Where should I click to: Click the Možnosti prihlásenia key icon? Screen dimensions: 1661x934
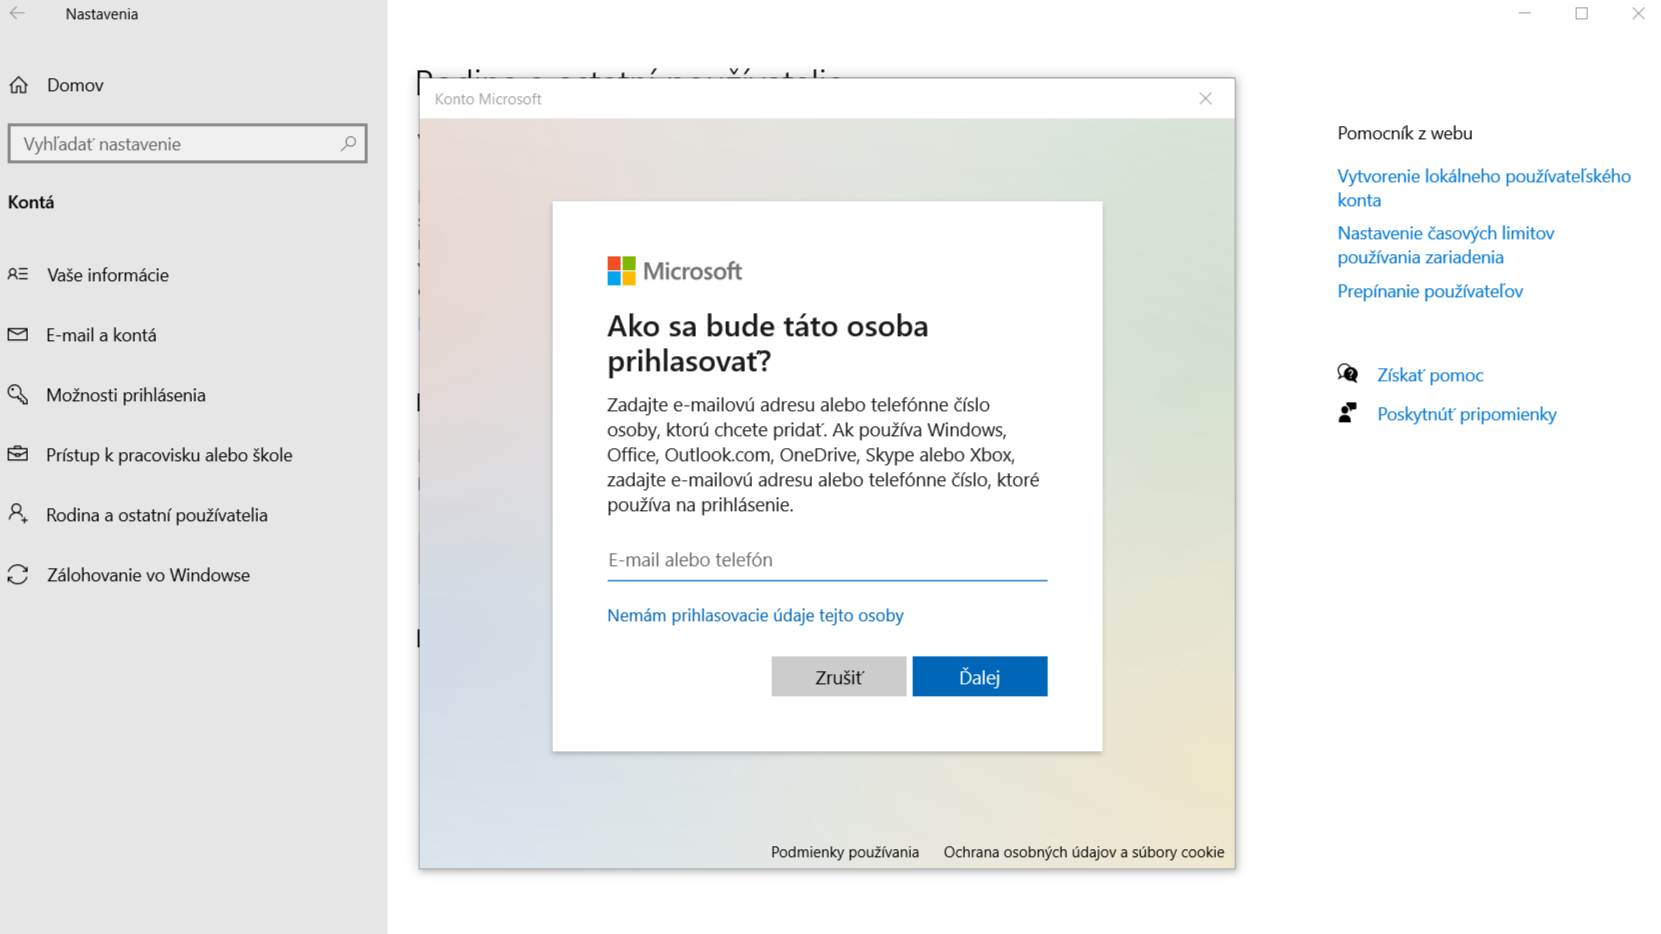pyautogui.click(x=18, y=394)
